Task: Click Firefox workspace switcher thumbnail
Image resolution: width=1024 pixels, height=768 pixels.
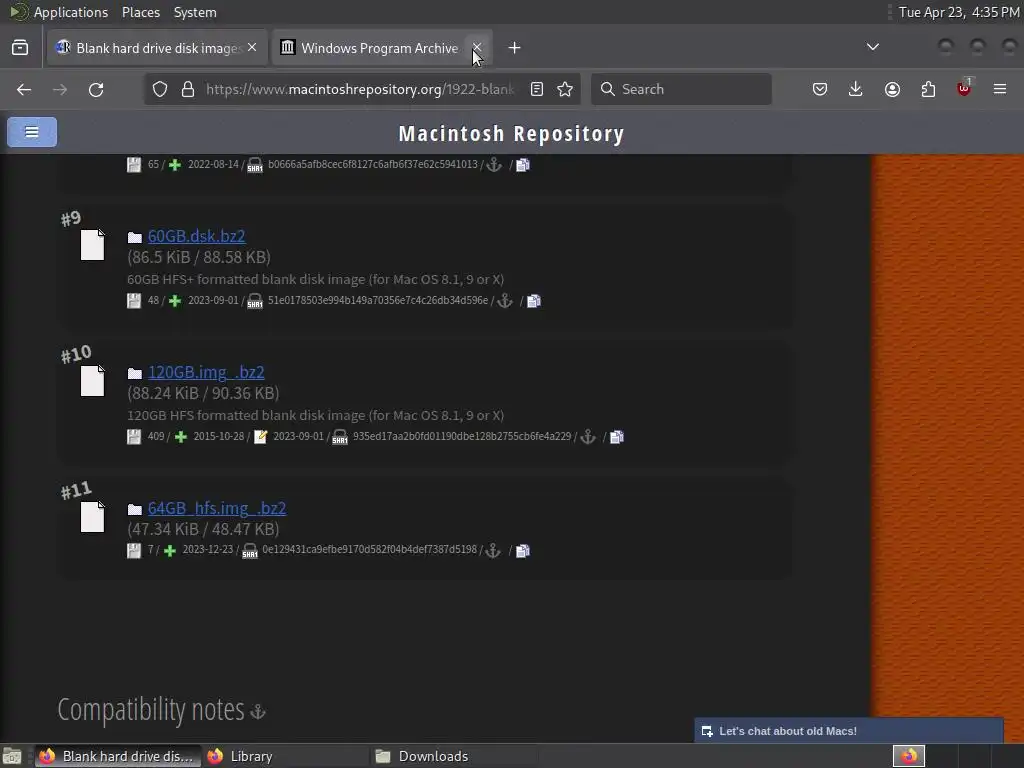Action: pyautogui.click(x=908, y=756)
